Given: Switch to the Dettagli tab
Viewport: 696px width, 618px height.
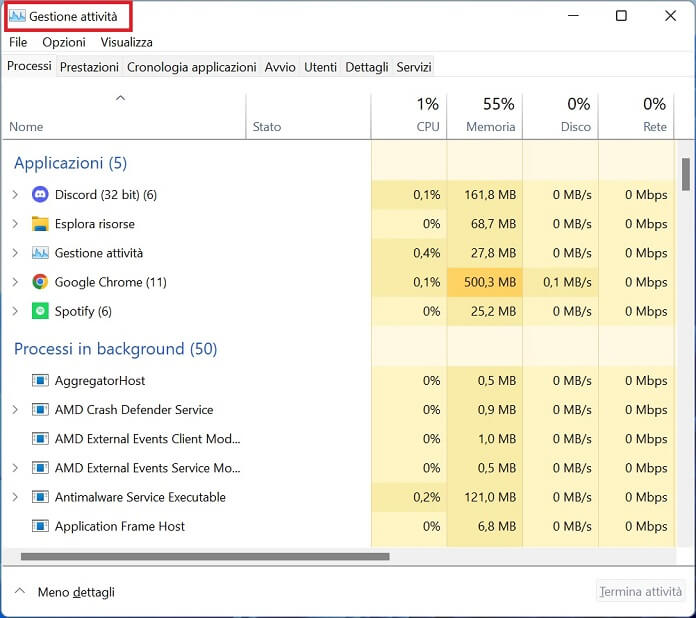Looking at the screenshot, I should click(367, 67).
